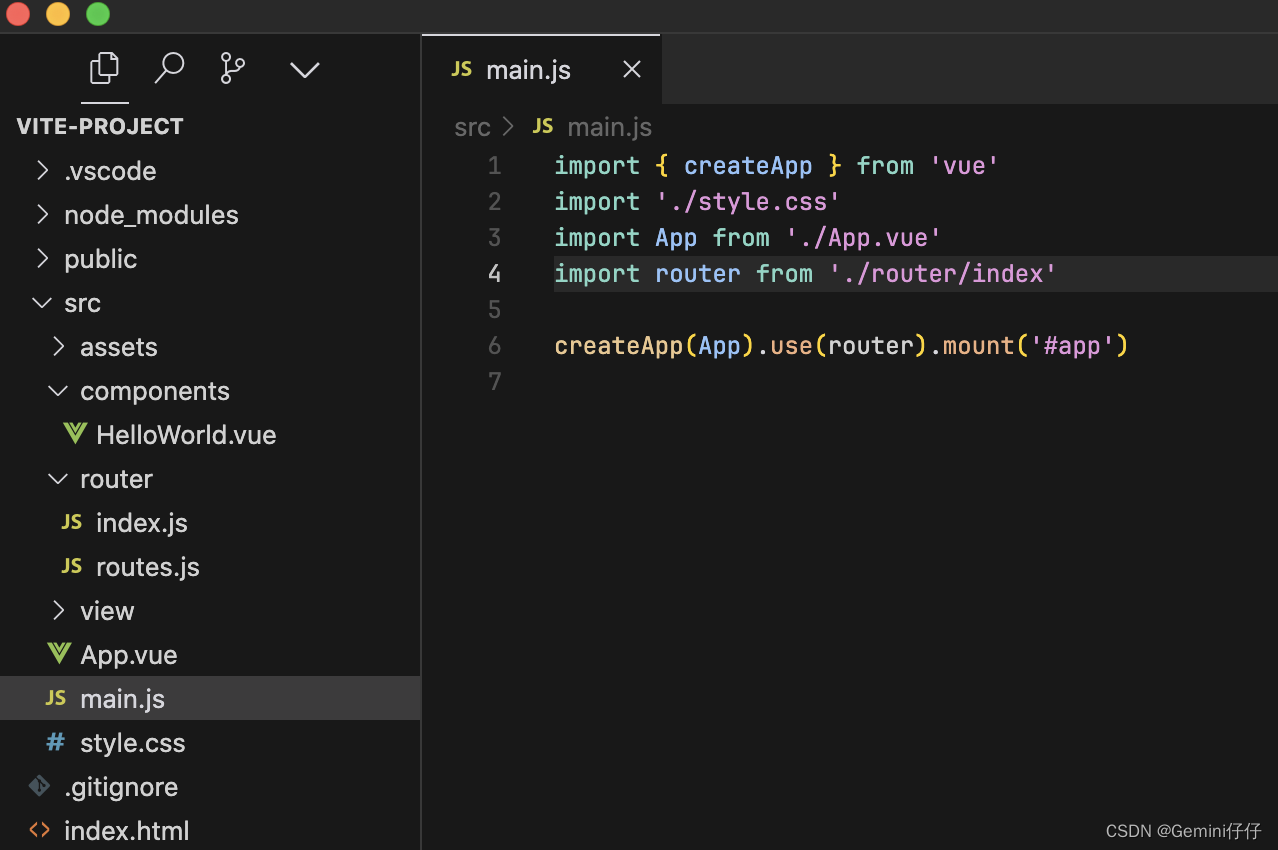
Task: Click the HTML icon beside index.html
Action: point(40,830)
